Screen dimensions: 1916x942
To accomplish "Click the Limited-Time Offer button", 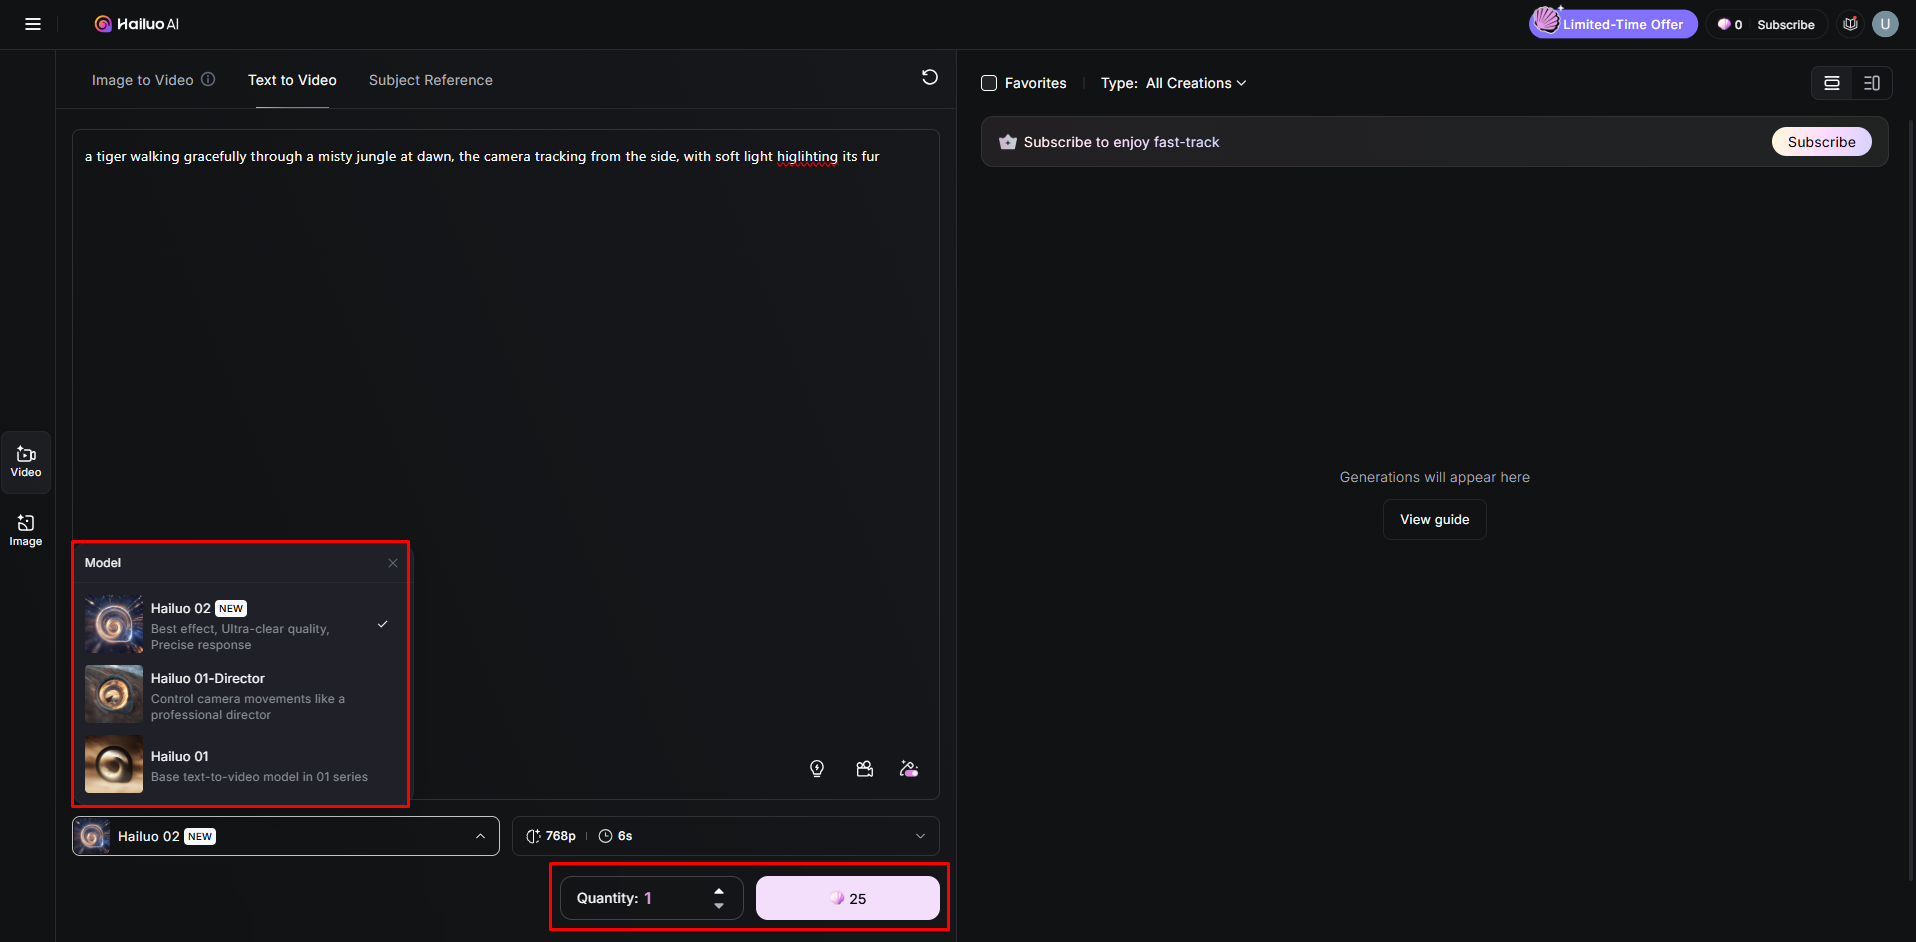I will 1613,24.
